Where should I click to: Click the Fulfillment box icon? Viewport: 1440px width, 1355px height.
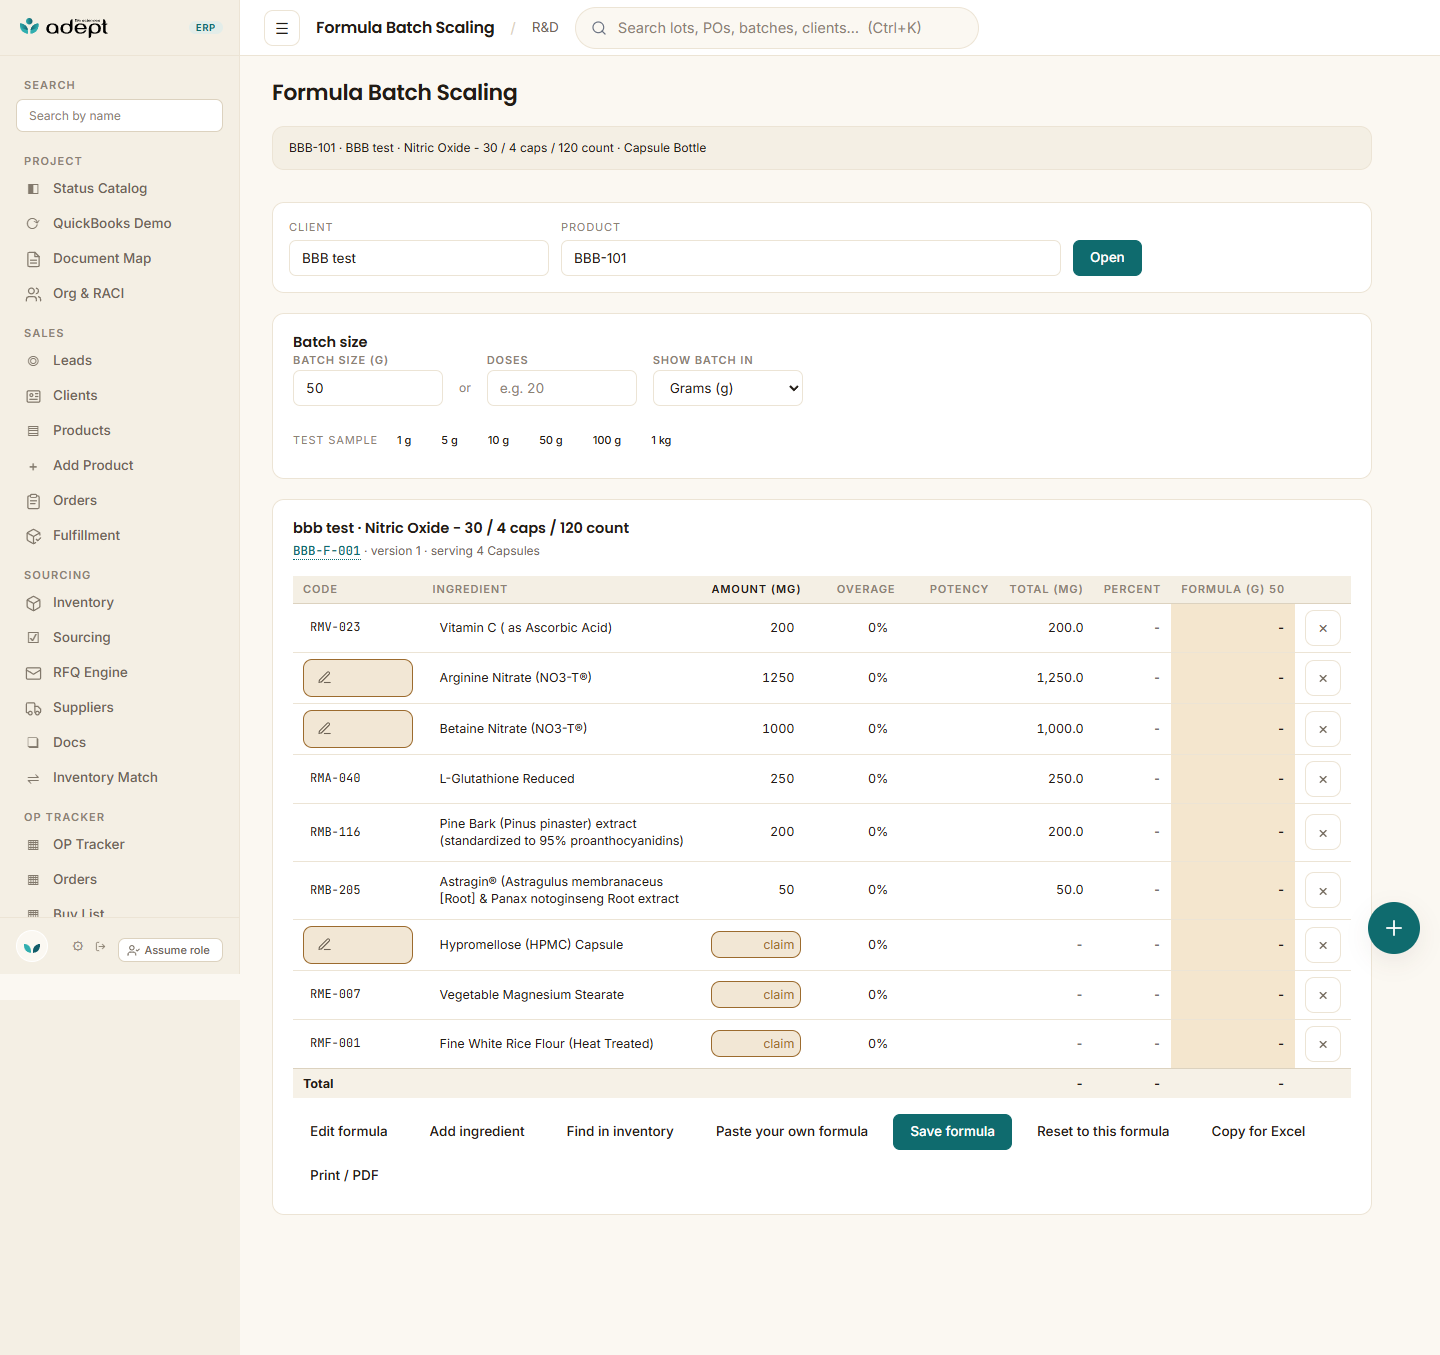(33, 536)
